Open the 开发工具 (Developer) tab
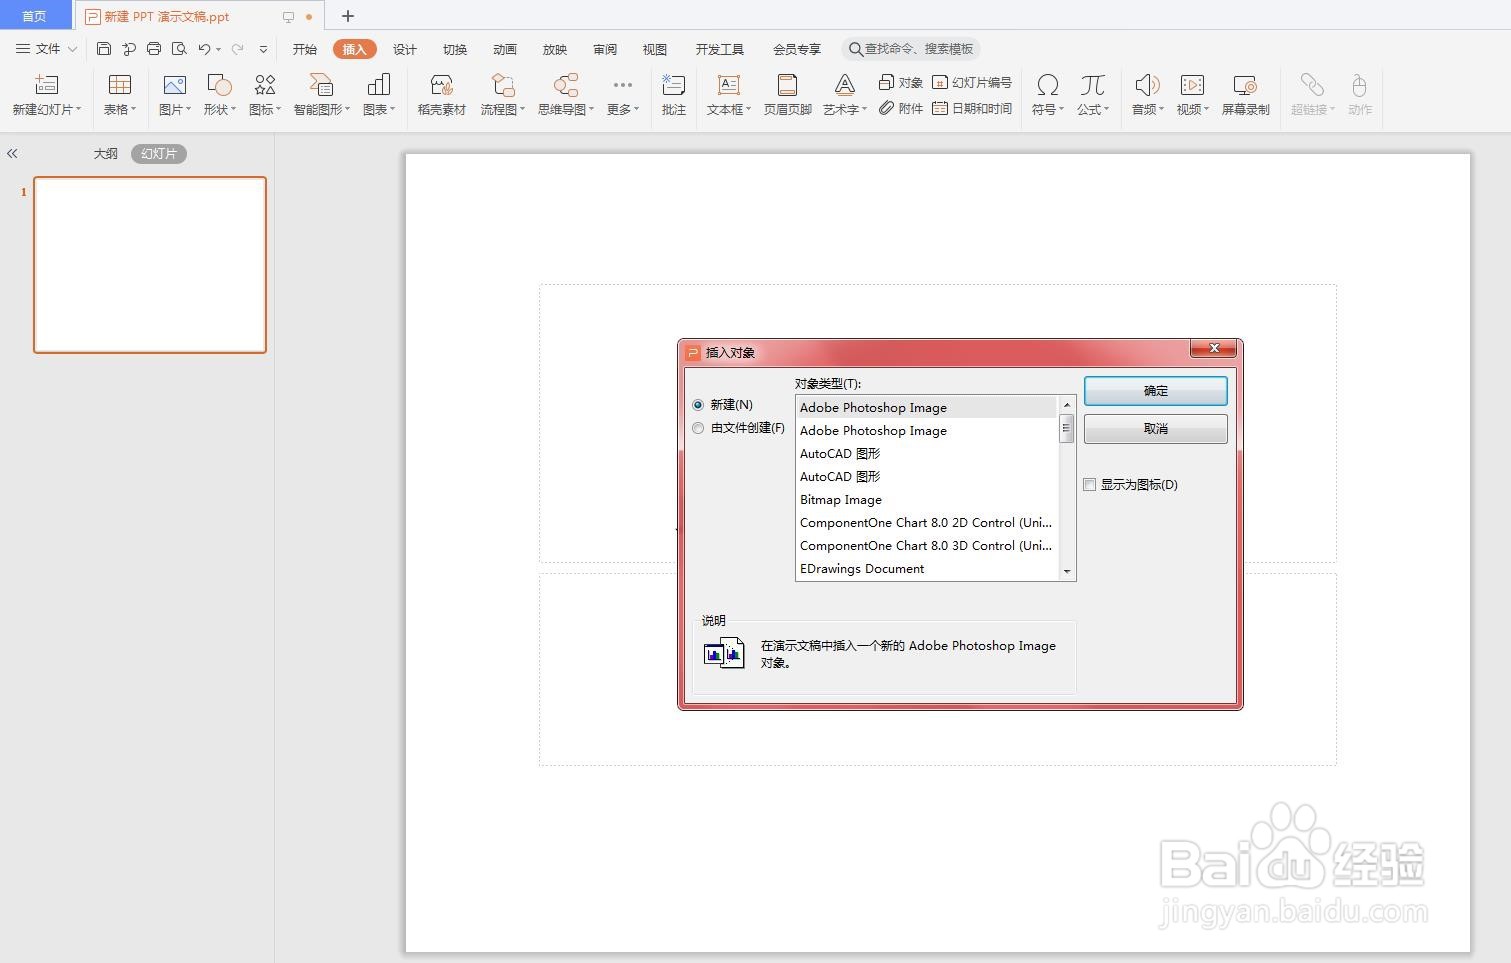The image size is (1511, 963). [720, 49]
